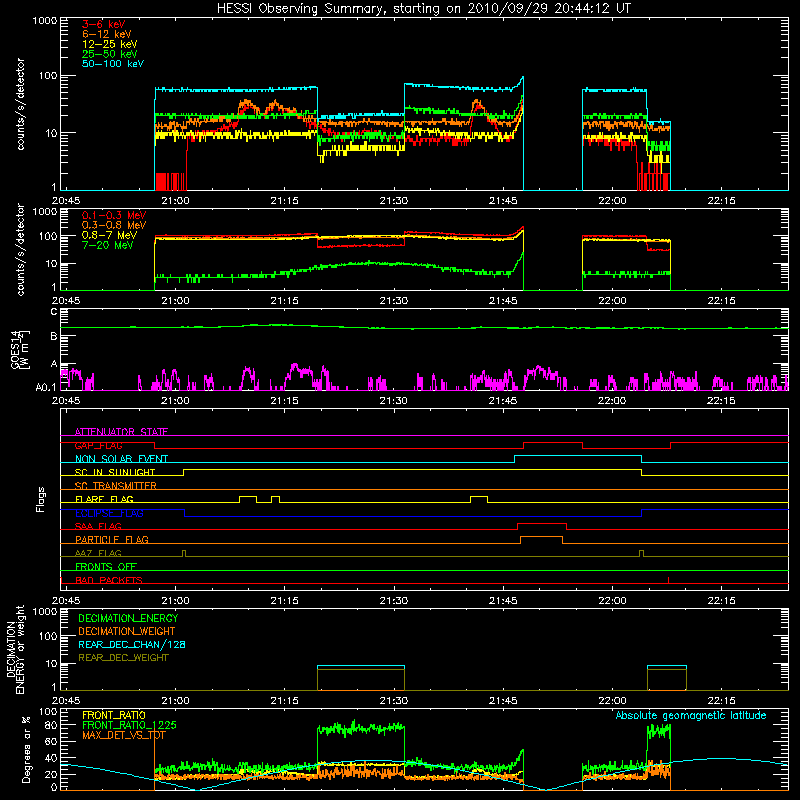Click the REAR_DEC_WEIGHT legend label

pyautogui.click(x=123, y=658)
